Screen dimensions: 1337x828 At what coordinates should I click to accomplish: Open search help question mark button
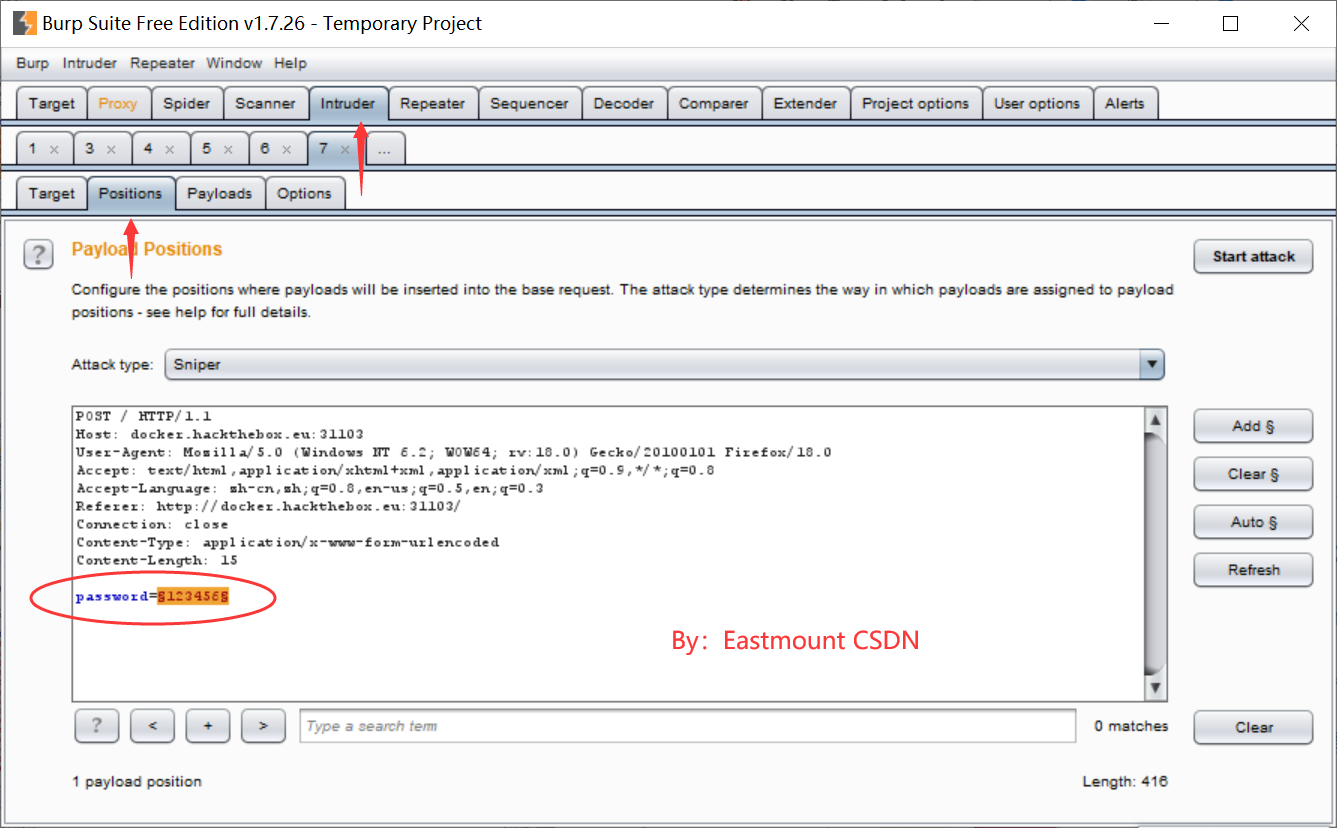click(x=97, y=726)
